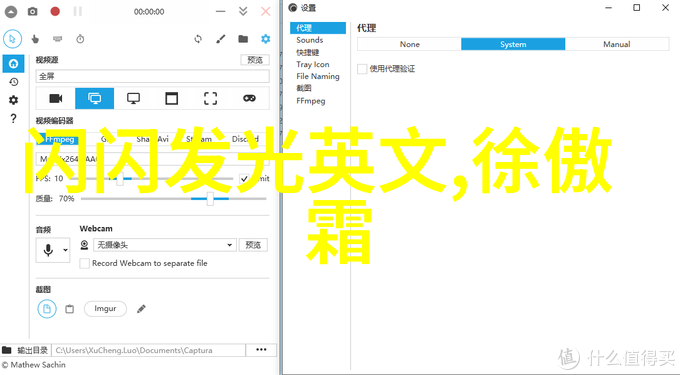Select the window source icon
The image size is (680, 375).
(172, 98)
